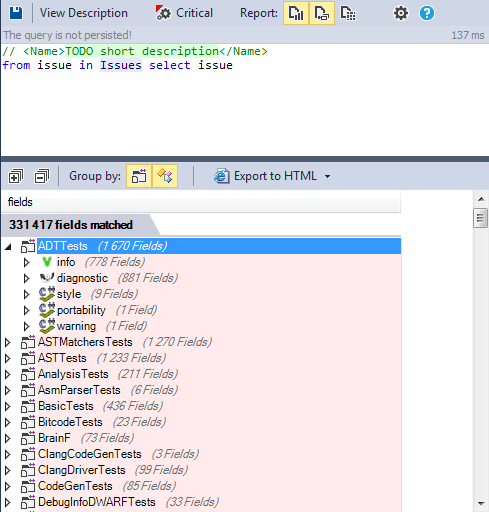Viewport: 489px width, 512px height.
Task: Save the query with the floppy disk icon
Action: tap(16, 13)
